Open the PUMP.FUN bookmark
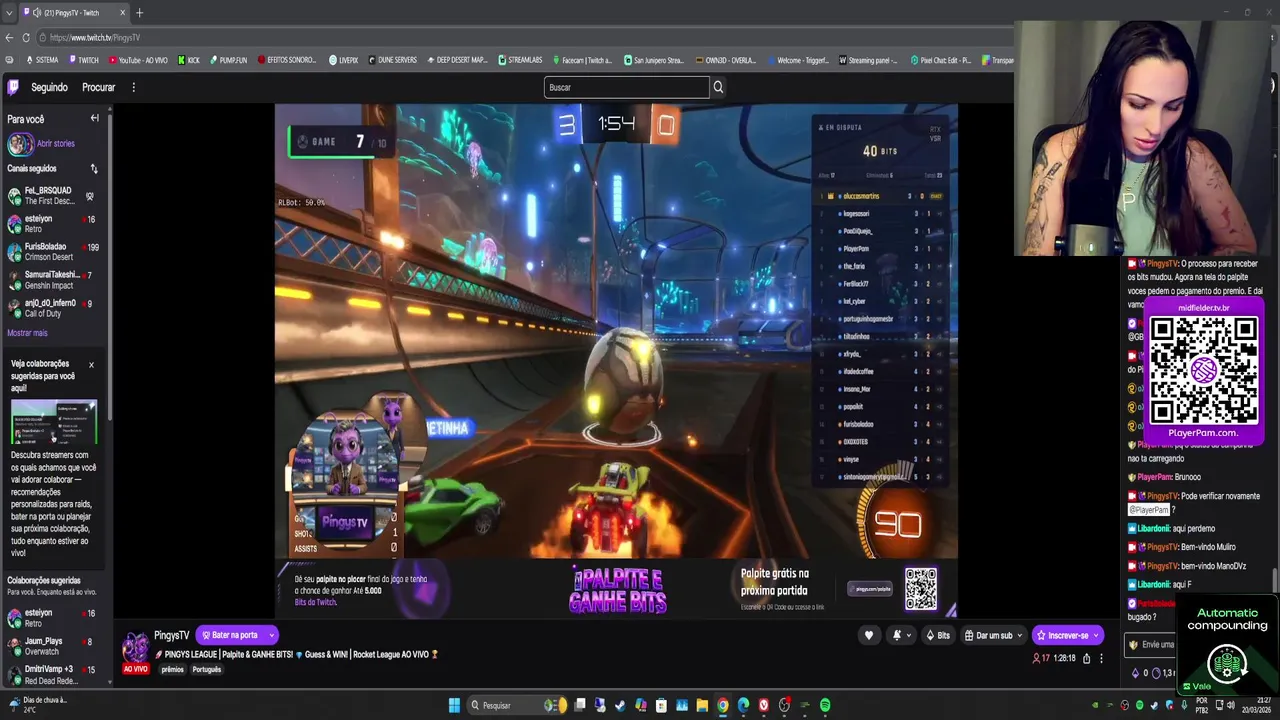Screen dimensions: 1280x720 pyautogui.click(x=227, y=60)
